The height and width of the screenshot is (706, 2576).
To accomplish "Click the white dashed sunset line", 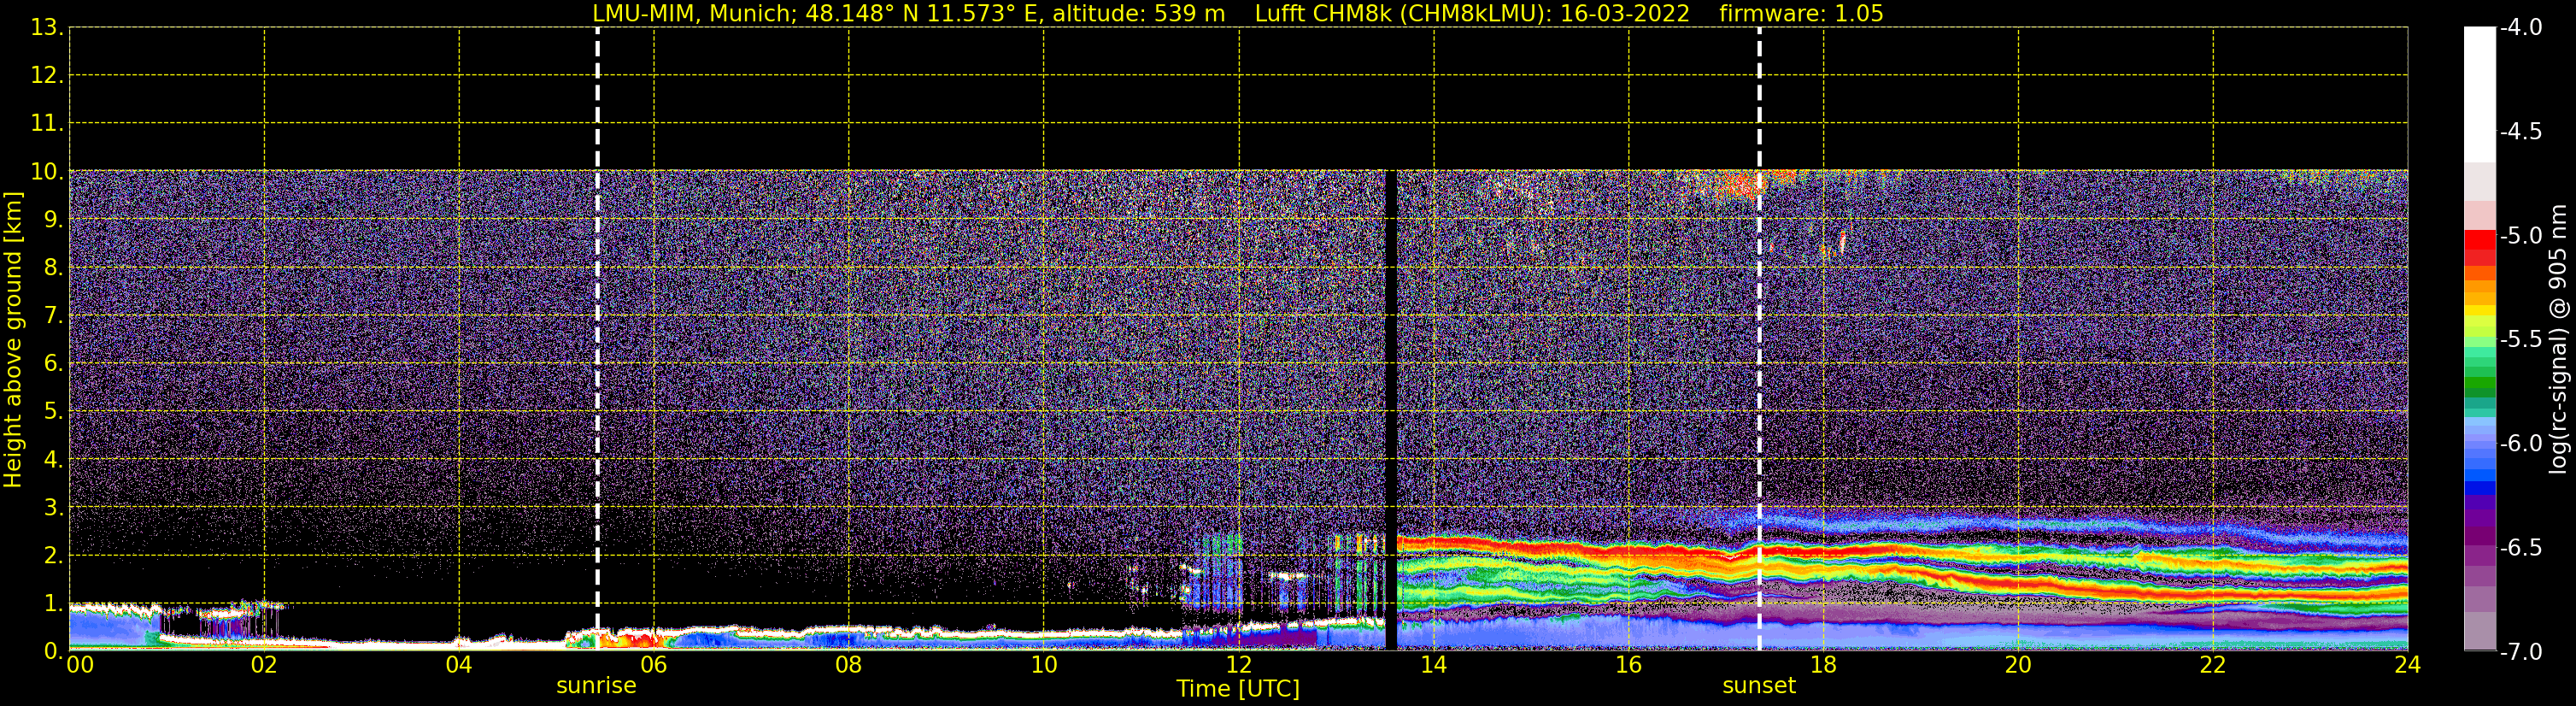I will click(1759, 340).
